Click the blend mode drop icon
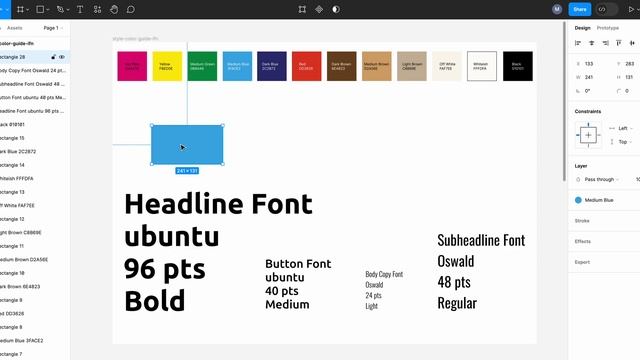This screenshot has width=640, height=360. pos(578,180)
